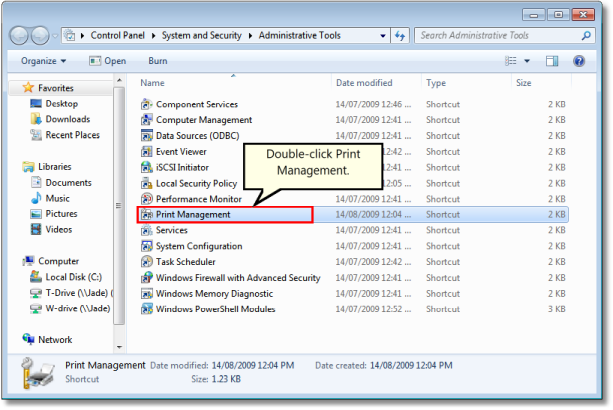Click the Back navigation arrow
The width and height of the screenshot is (613, 410).
coord(19,36)
